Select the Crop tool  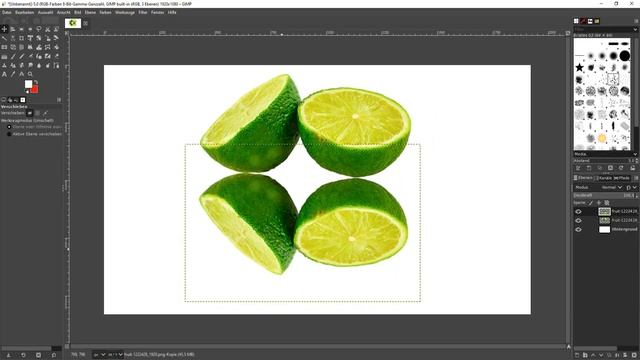22,38
